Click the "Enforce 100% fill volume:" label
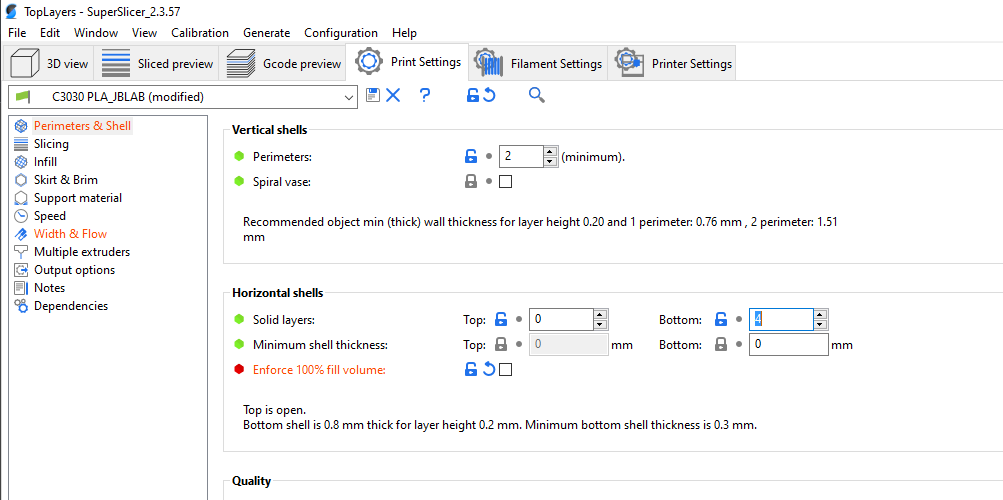 click(319, 370)
